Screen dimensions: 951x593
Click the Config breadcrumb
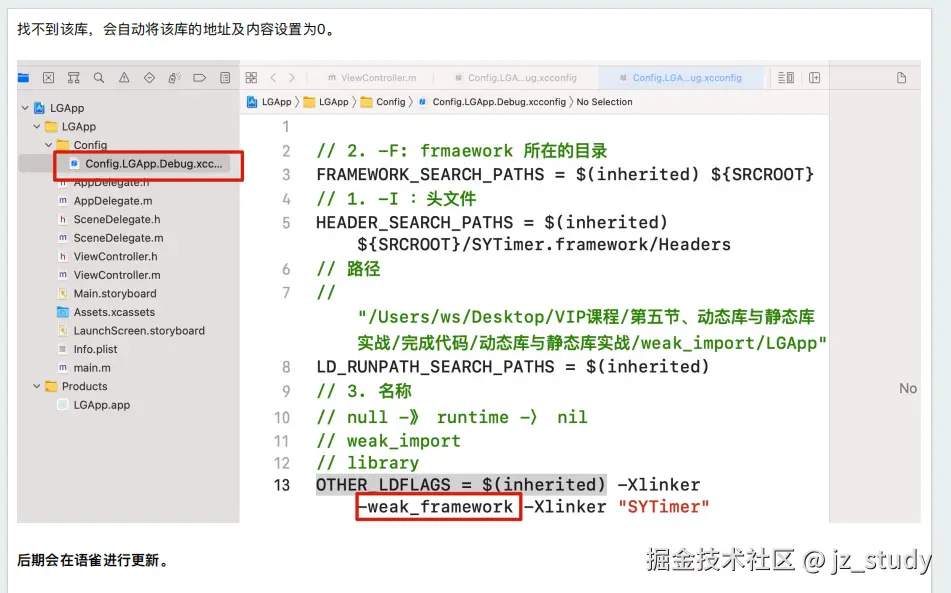coord(383,102)
